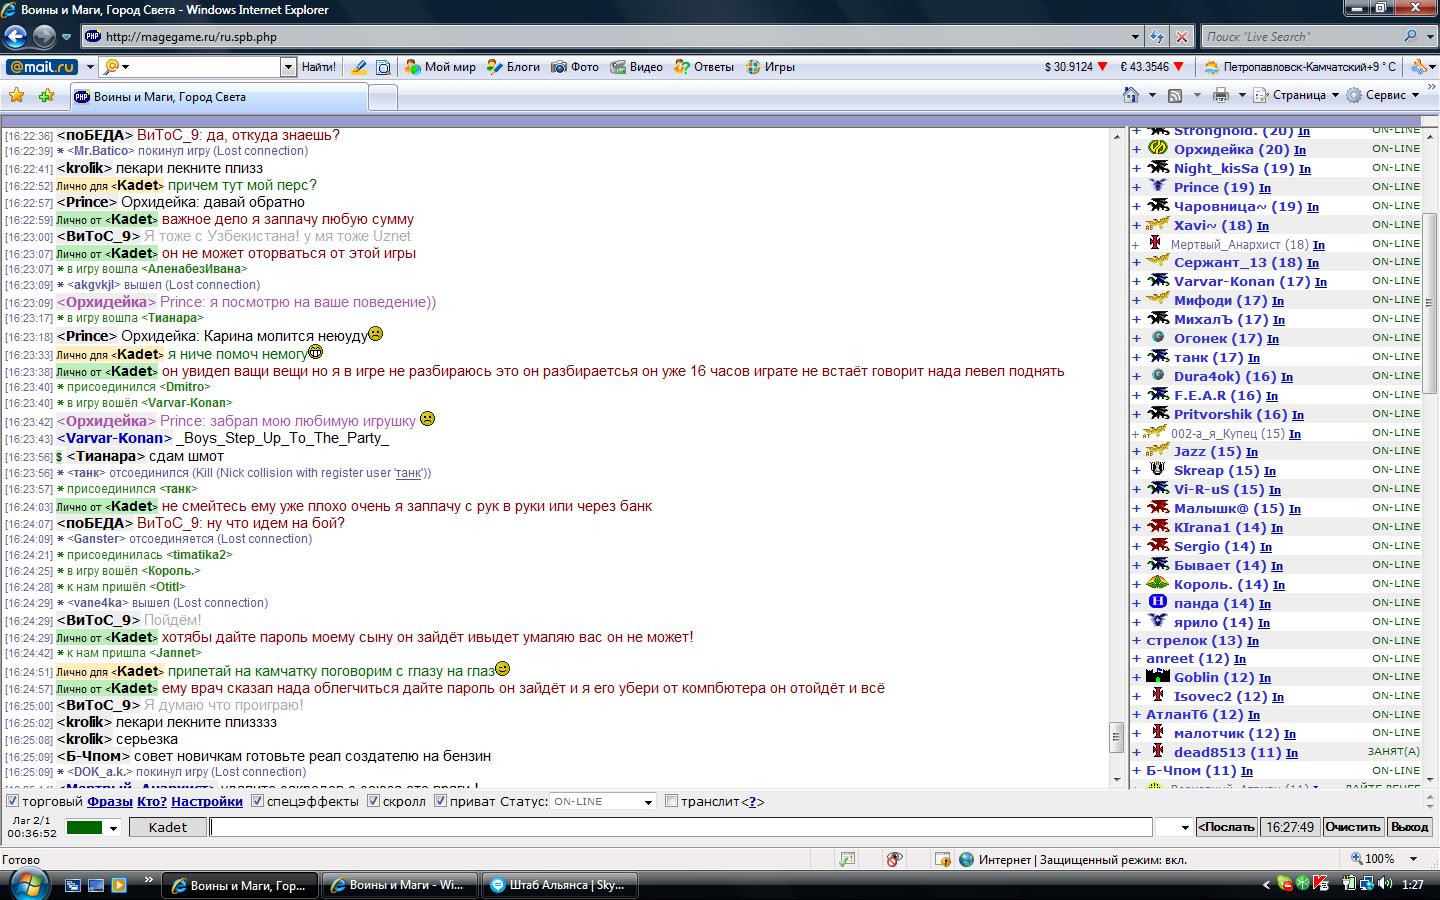
Task: Click the Windows Start orb
Action: tap(28, 884)
